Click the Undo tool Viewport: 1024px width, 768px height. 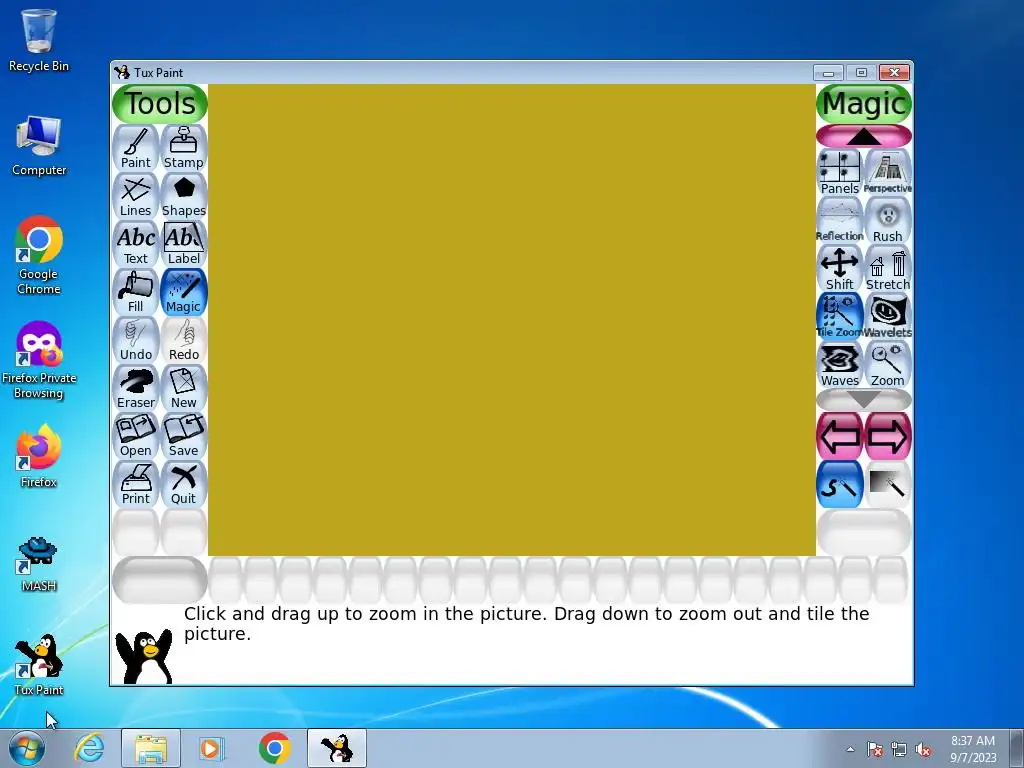click(x=136, y=340)
